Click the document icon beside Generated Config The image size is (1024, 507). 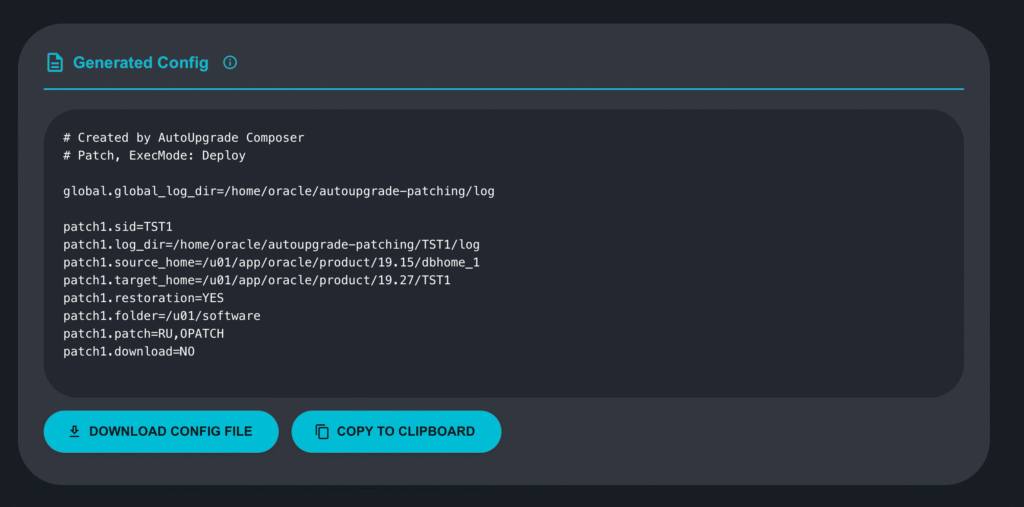click(55, 63)
